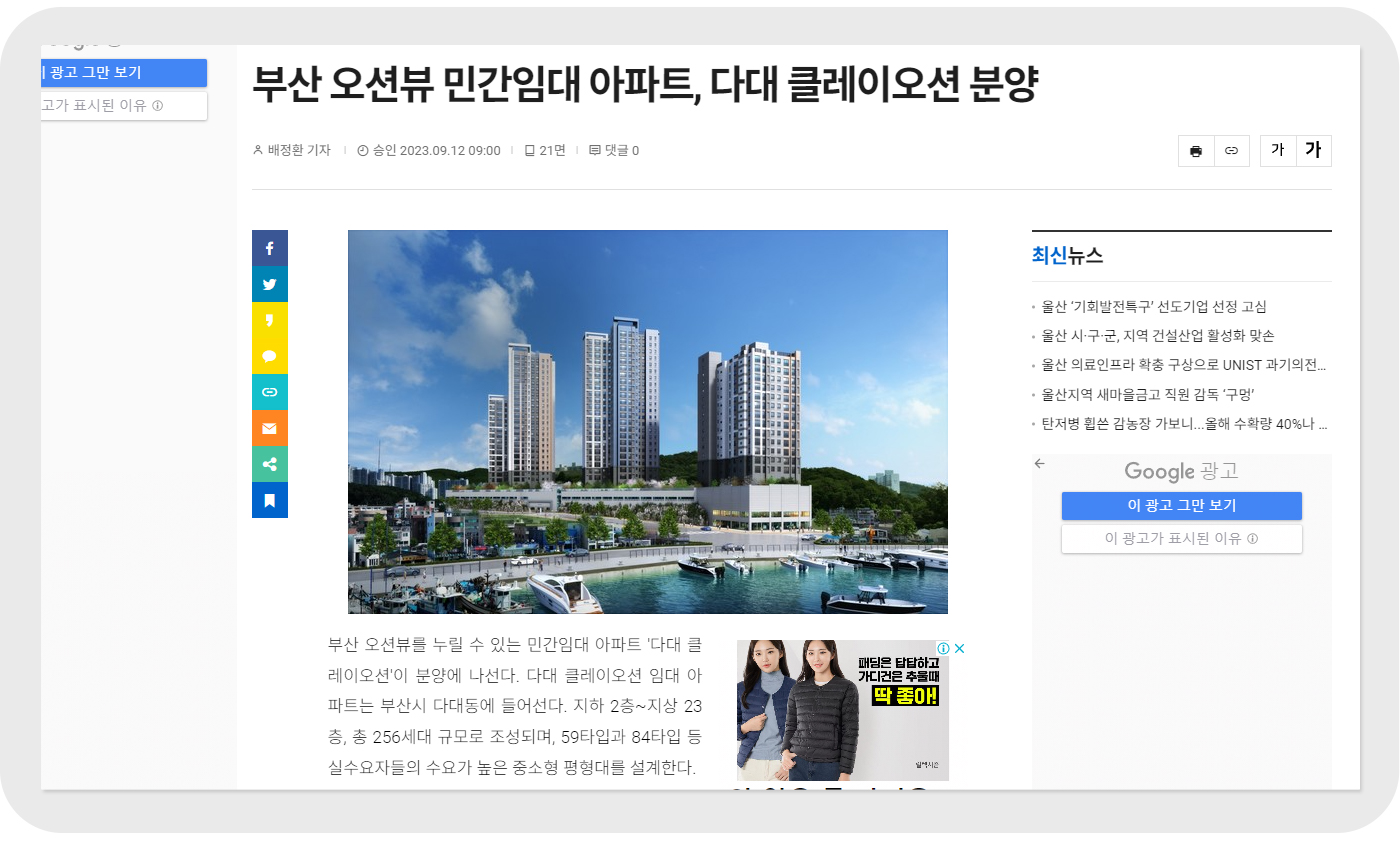The width and height of the screenshot is (1400, 845).
Task: Click '이 광고가 표시된 이유' in right ad panel
Action: [1182, 539]
